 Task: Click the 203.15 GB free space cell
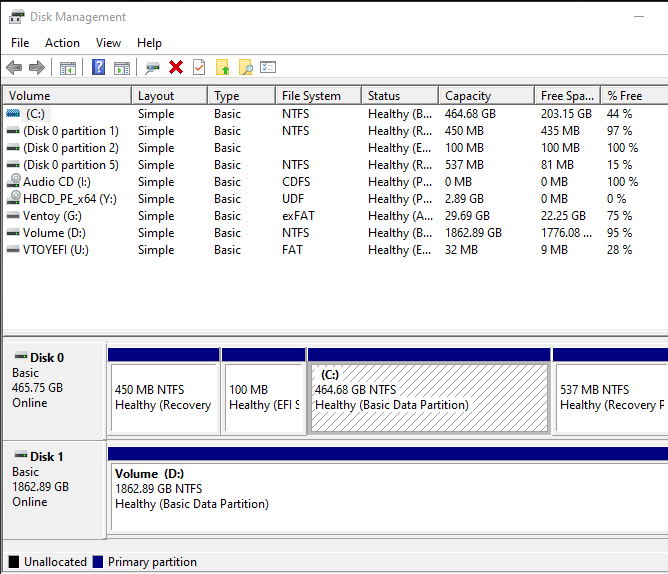click(566, 114)
